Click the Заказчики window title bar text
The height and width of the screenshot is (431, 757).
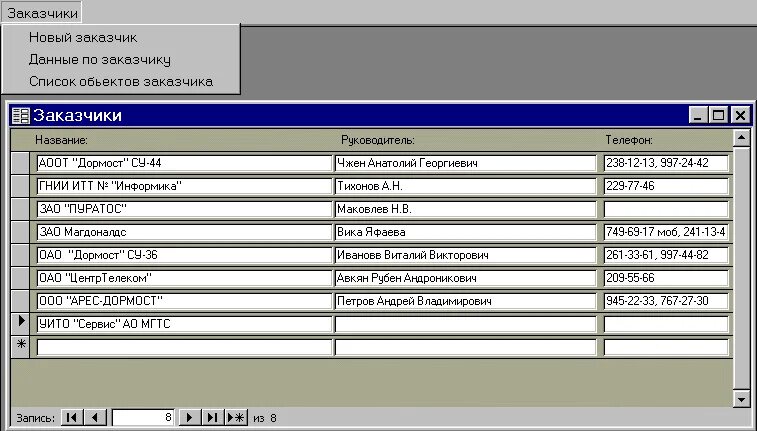[77, 115]
